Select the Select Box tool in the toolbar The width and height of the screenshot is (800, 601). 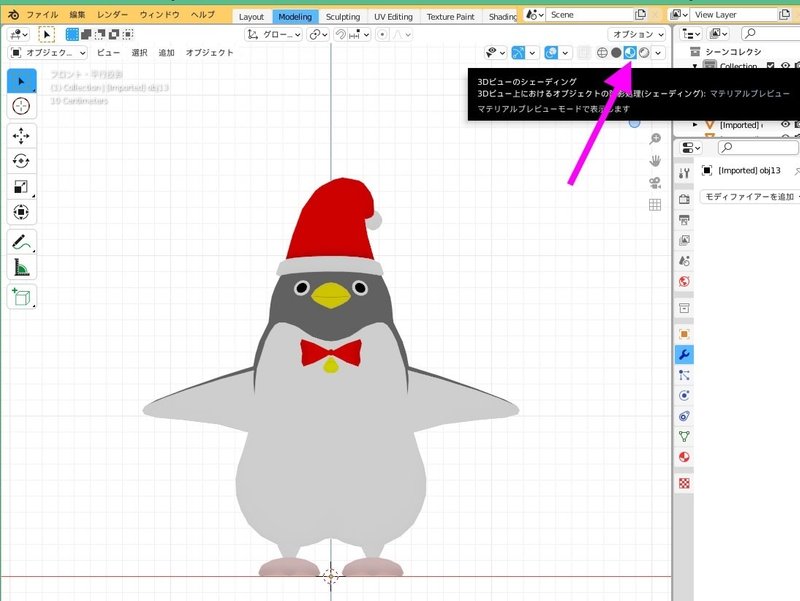point(21,81)
